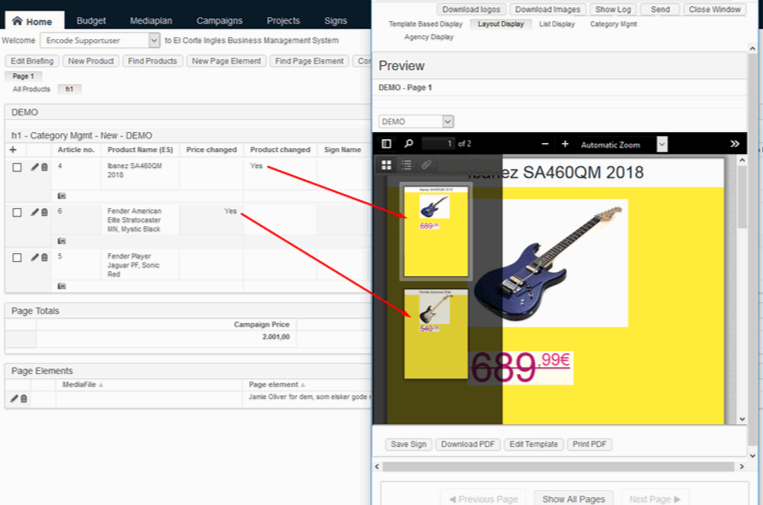This screenshot has width=763, height=505.
Task: Select the h1 product filter tab
Action: (x=69, y=89)
